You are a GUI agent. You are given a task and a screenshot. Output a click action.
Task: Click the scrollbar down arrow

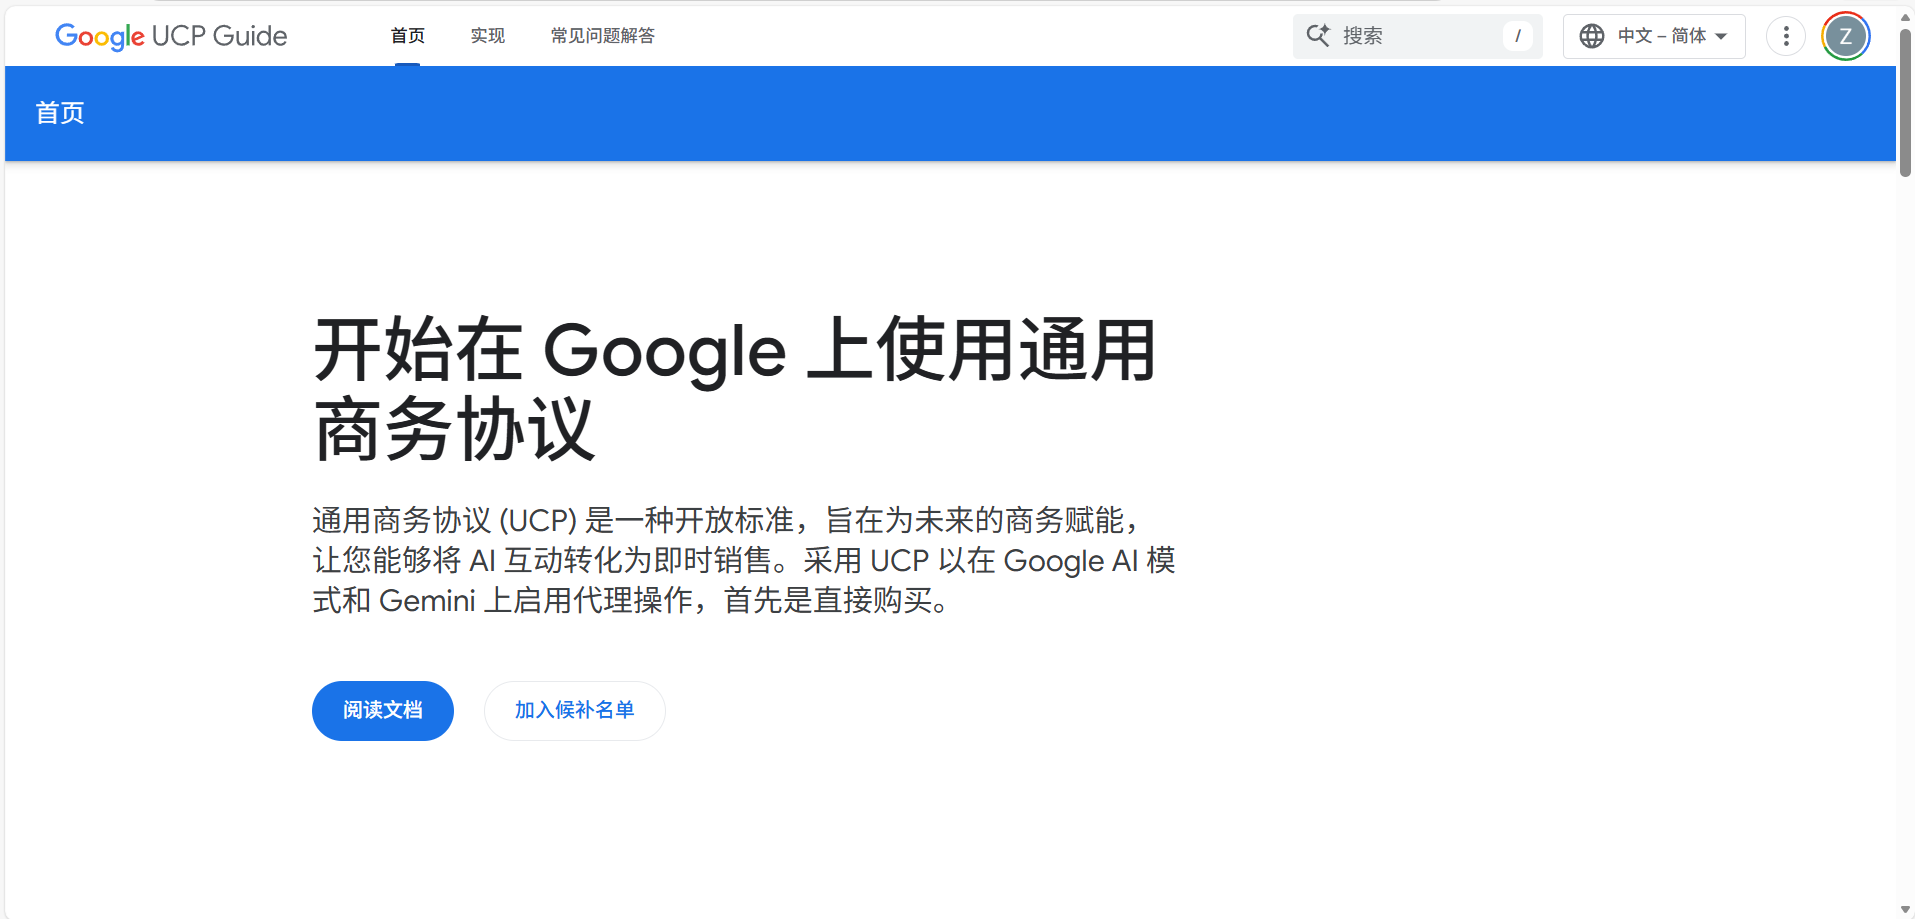(x=1906, y=909)
